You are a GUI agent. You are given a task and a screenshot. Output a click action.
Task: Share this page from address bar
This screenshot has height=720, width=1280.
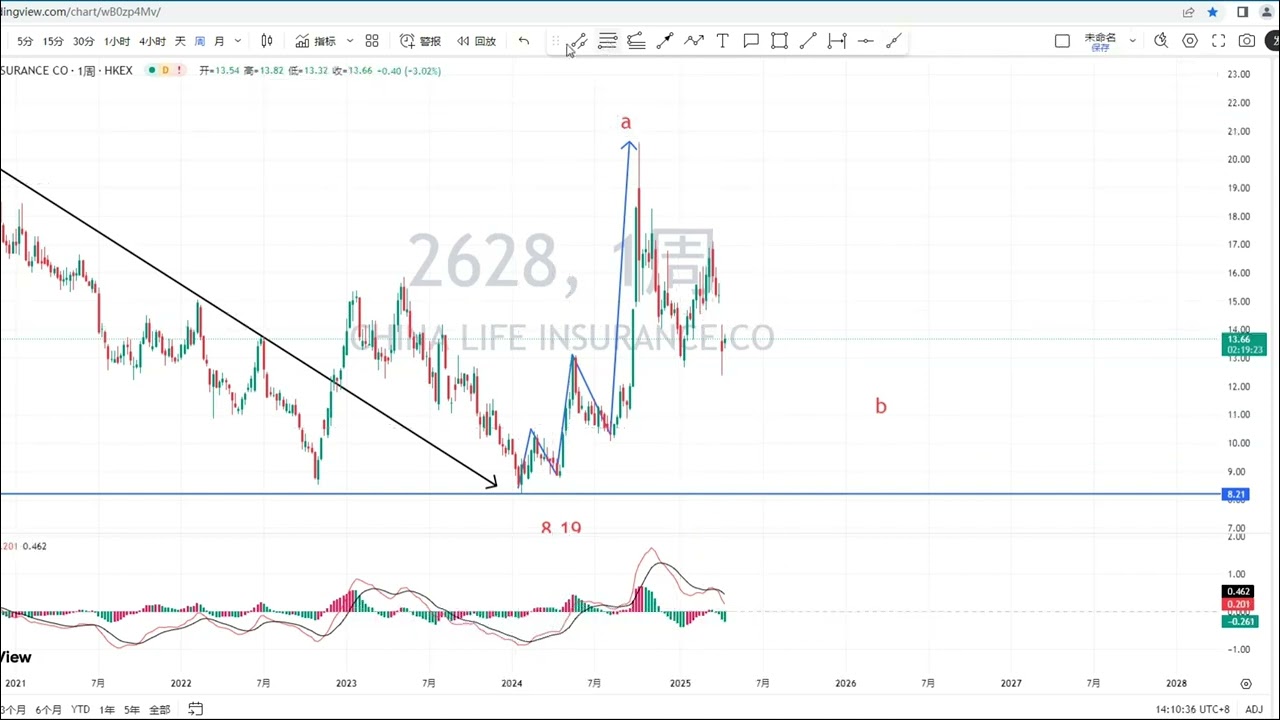pyautogui.click(x=1188, y=12)
